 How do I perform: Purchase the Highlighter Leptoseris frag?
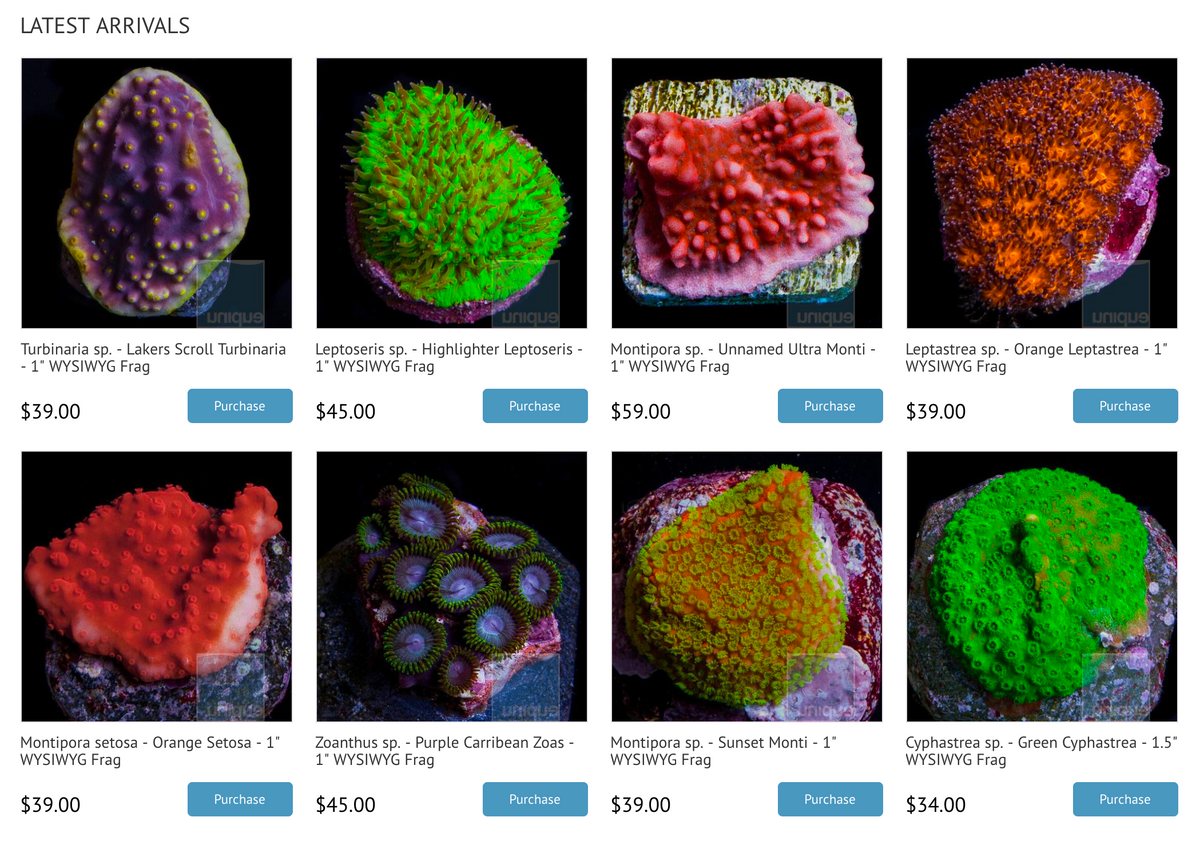[x=535, y=406]
